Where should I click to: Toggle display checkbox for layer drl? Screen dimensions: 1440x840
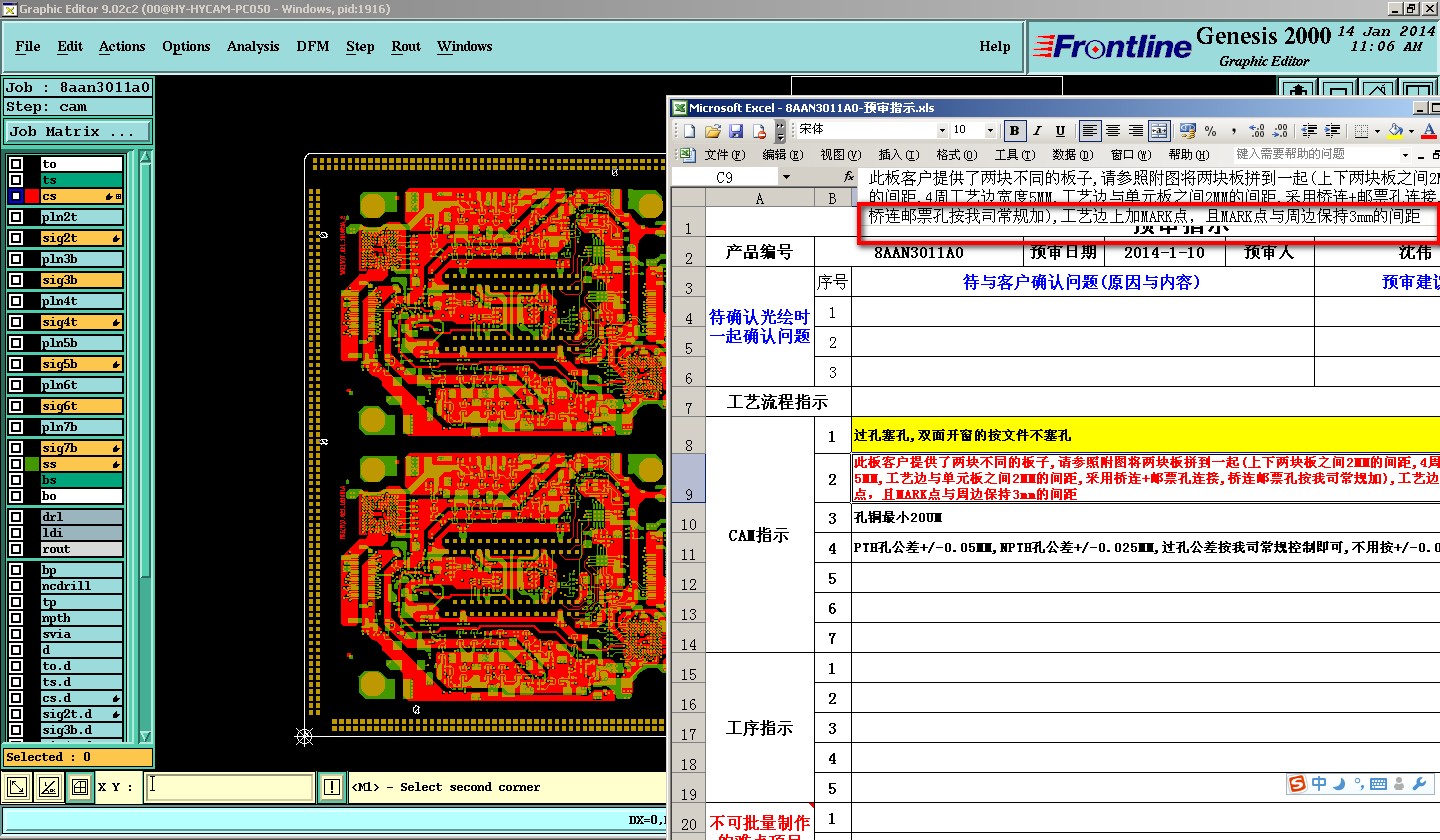point(16,517)
